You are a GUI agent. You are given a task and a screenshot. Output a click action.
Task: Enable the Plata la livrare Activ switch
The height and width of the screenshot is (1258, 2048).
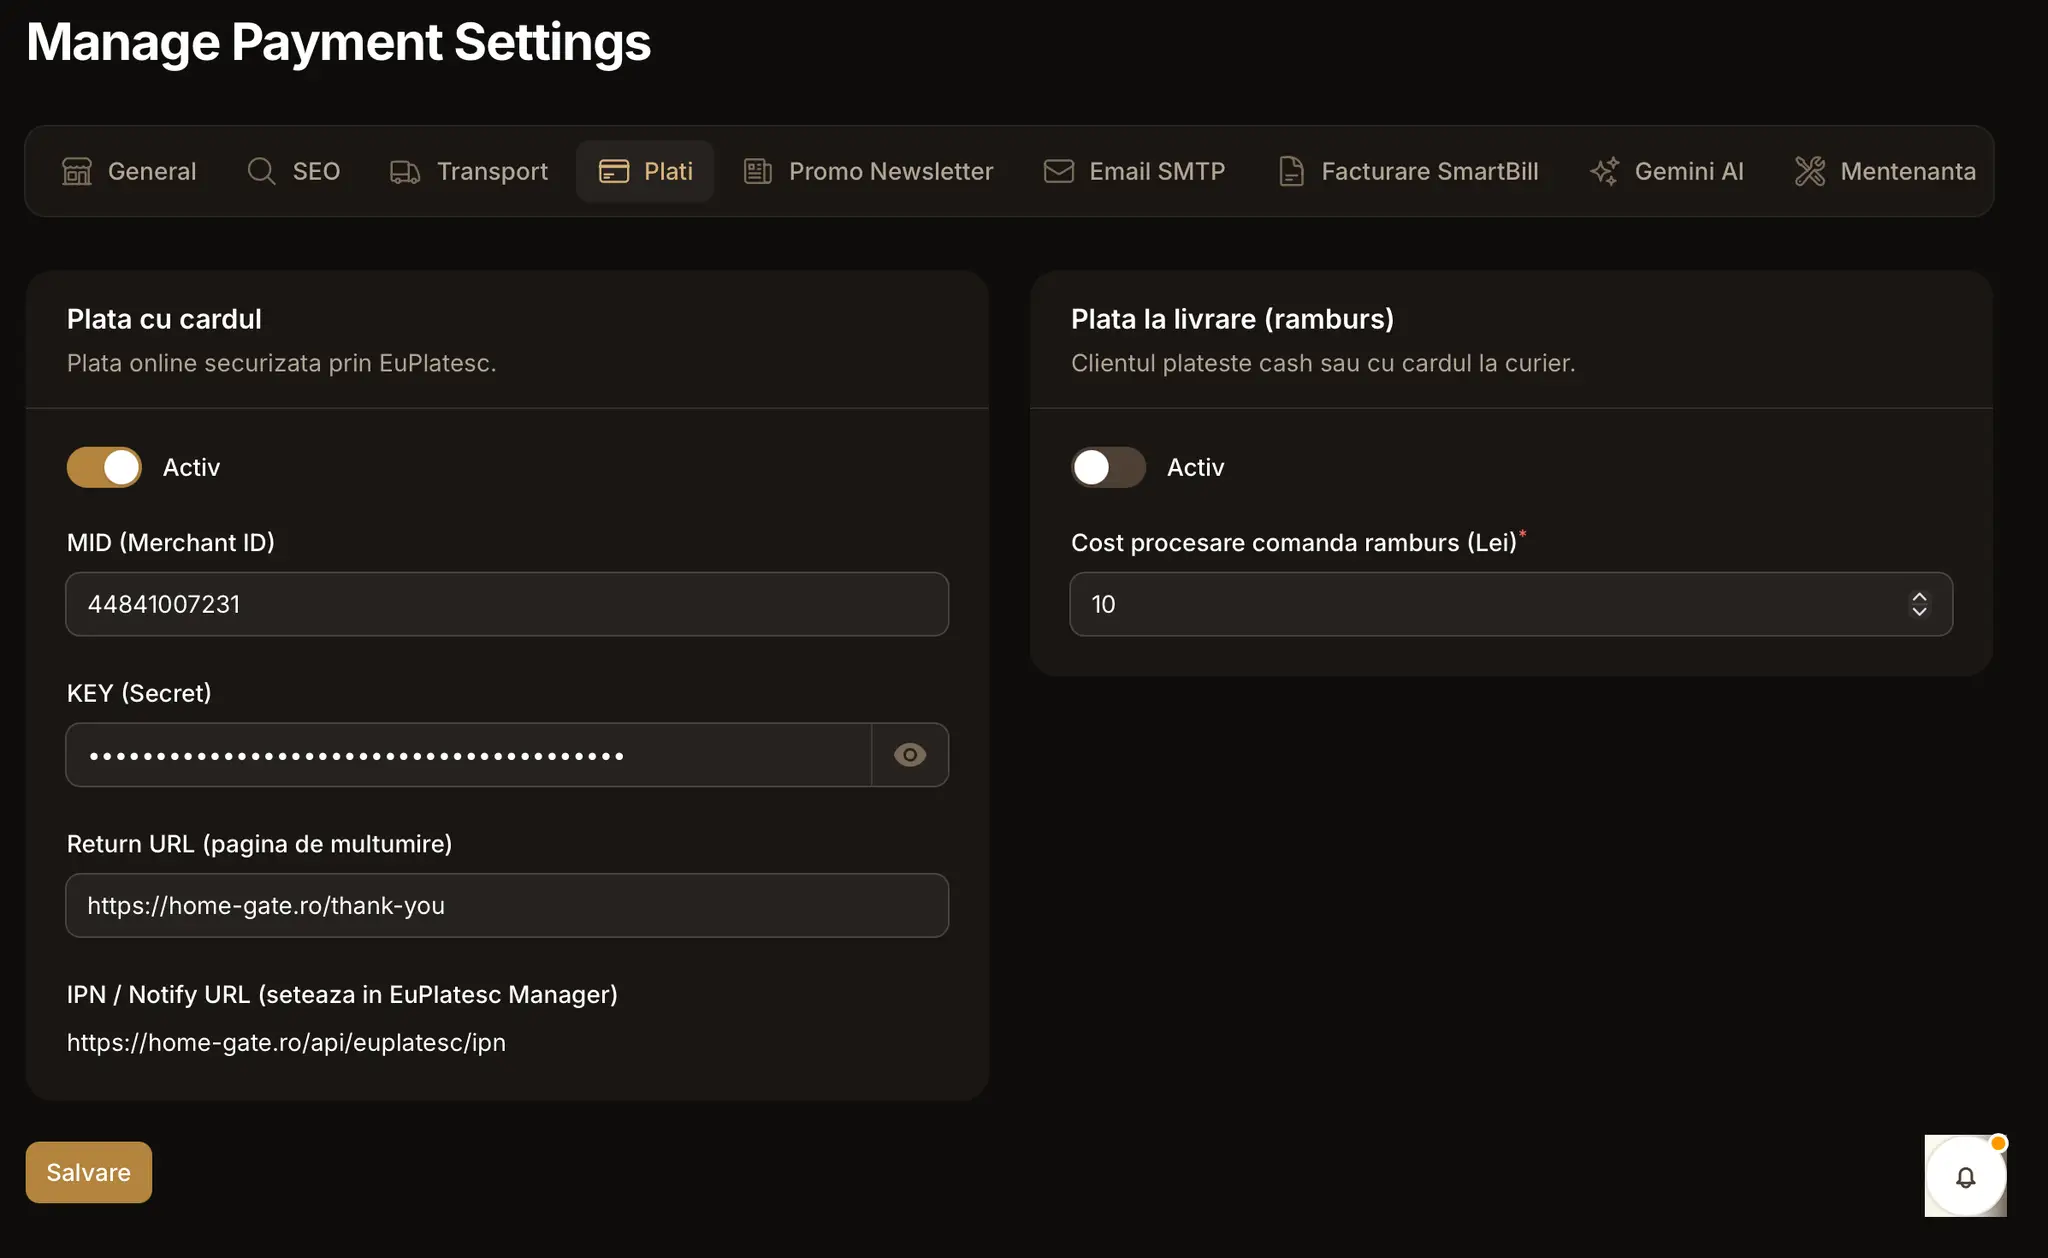[1108, 467]
